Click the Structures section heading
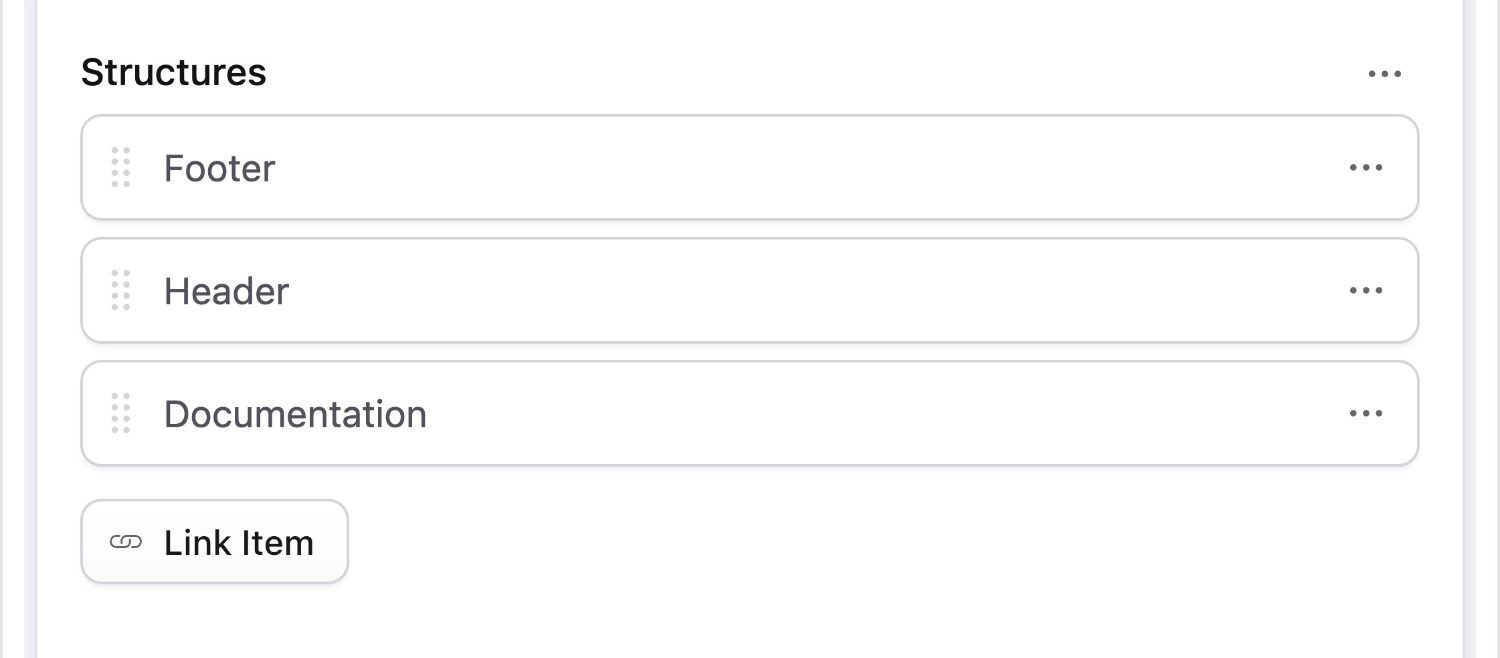 pyautogui.click(x=174, y=73)
